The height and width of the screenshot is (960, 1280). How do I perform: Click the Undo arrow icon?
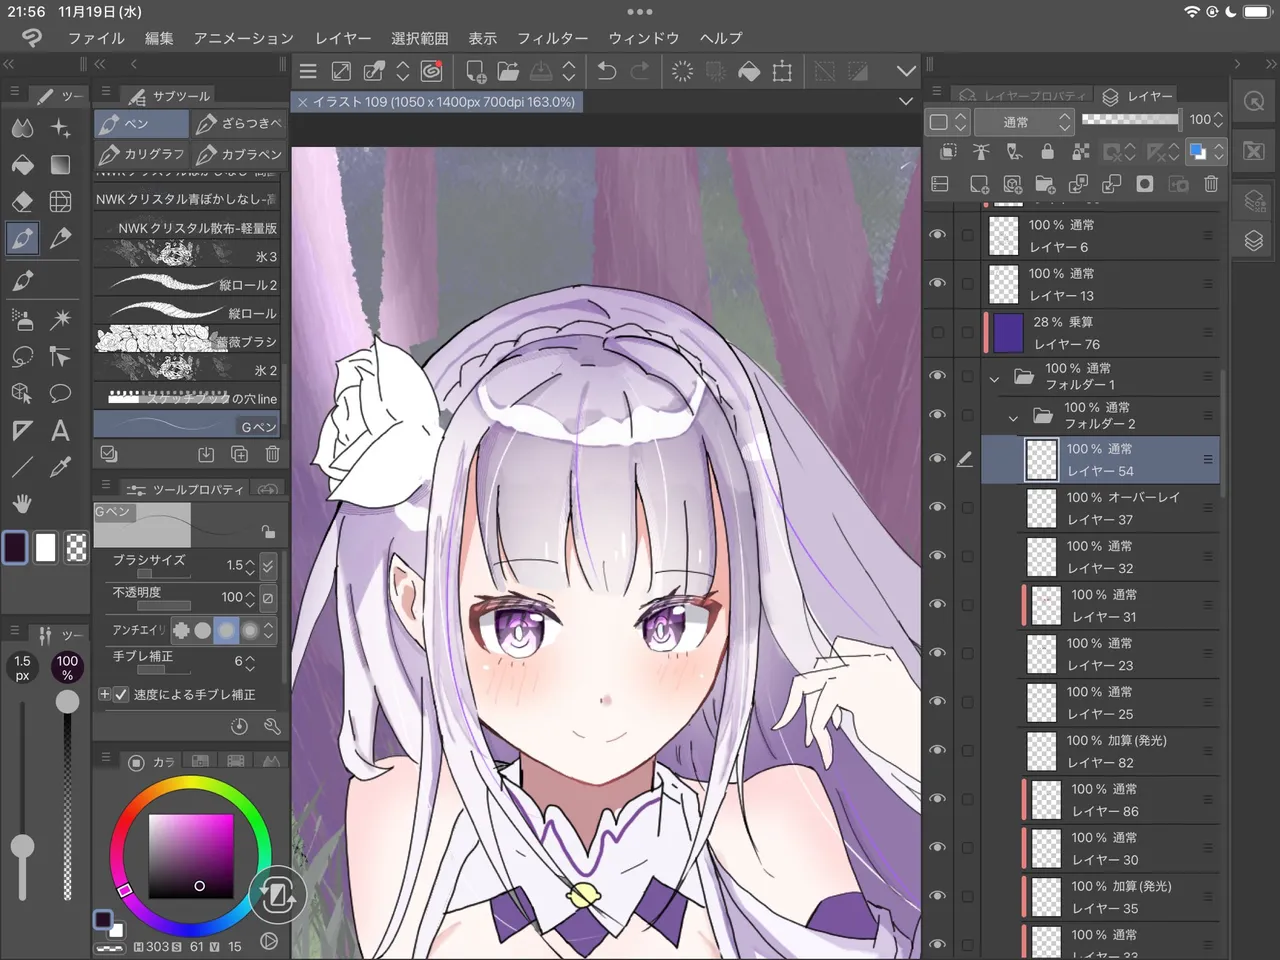[x=606, y=71]
